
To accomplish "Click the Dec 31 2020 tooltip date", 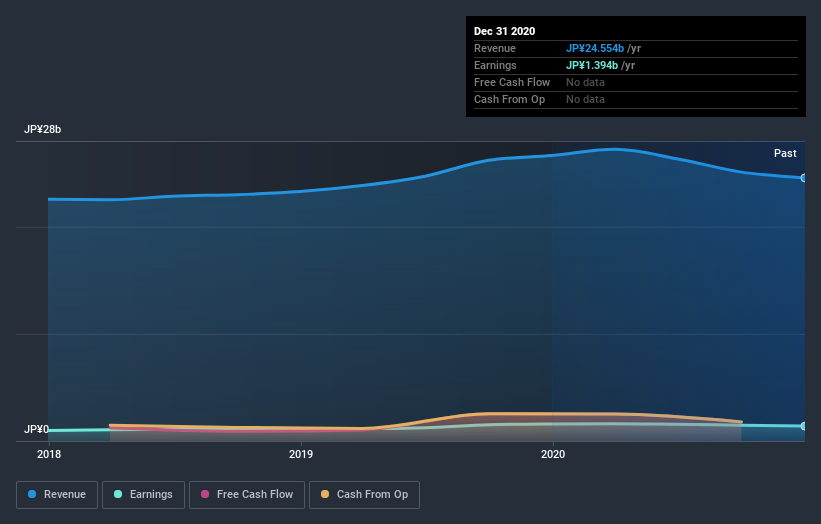I will tap(504, 31).
